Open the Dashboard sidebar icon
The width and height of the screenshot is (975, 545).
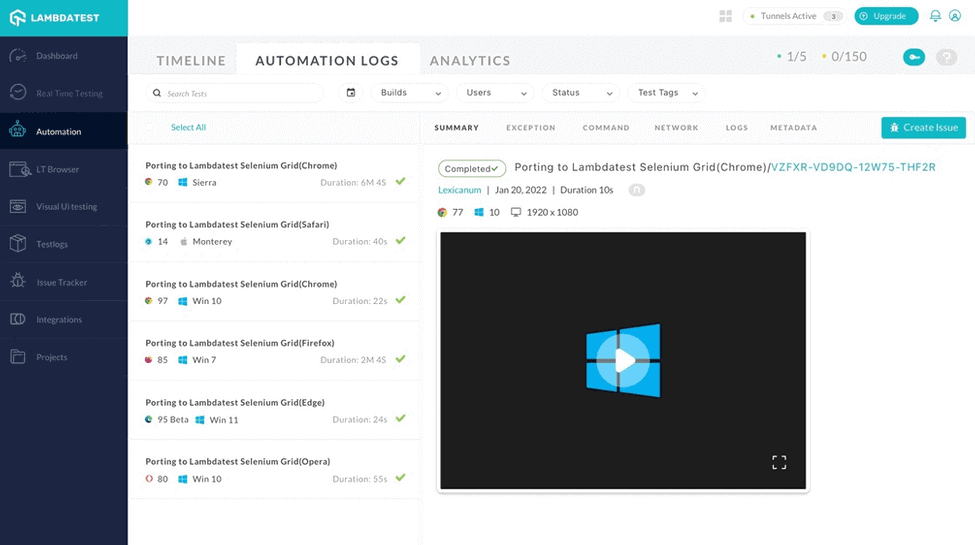point(18,56)
